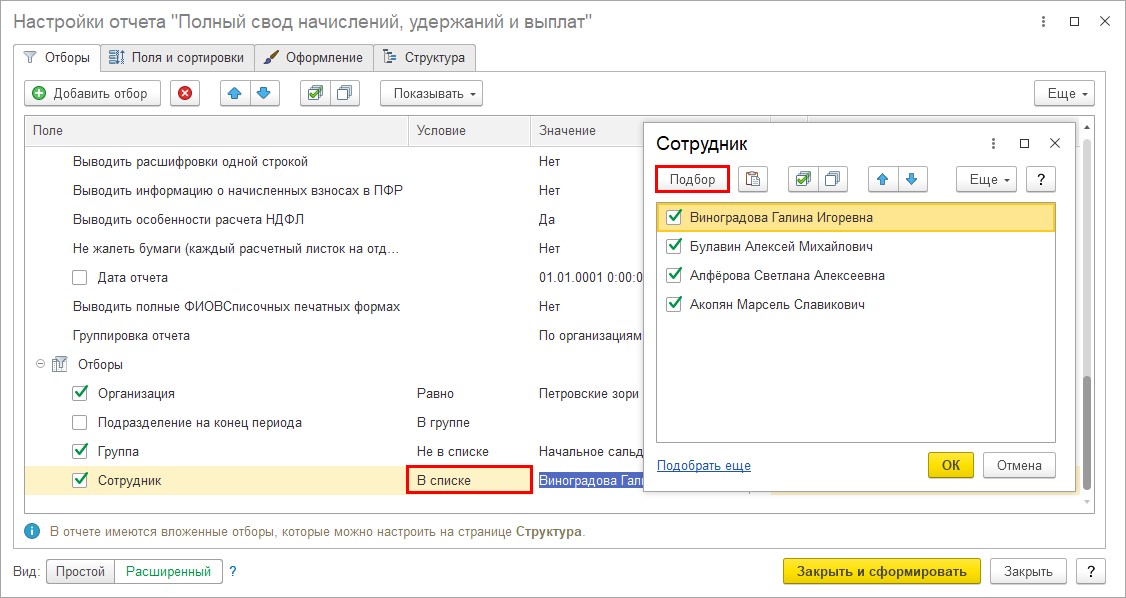Click the Подбор button
1126x598 pixels.
[693, 179]
